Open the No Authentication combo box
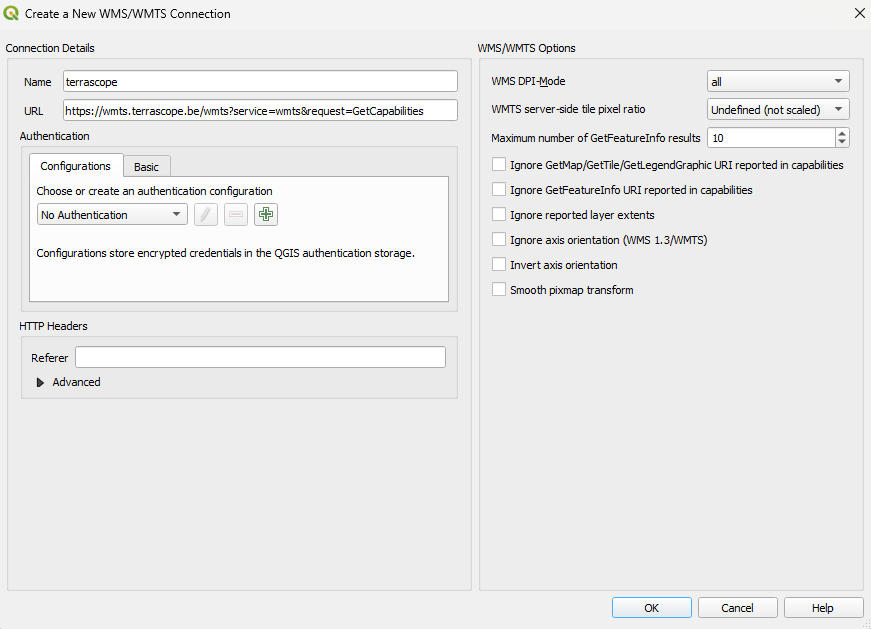The height and width of the screenshot is (629, 871). (x=112, y=214)
